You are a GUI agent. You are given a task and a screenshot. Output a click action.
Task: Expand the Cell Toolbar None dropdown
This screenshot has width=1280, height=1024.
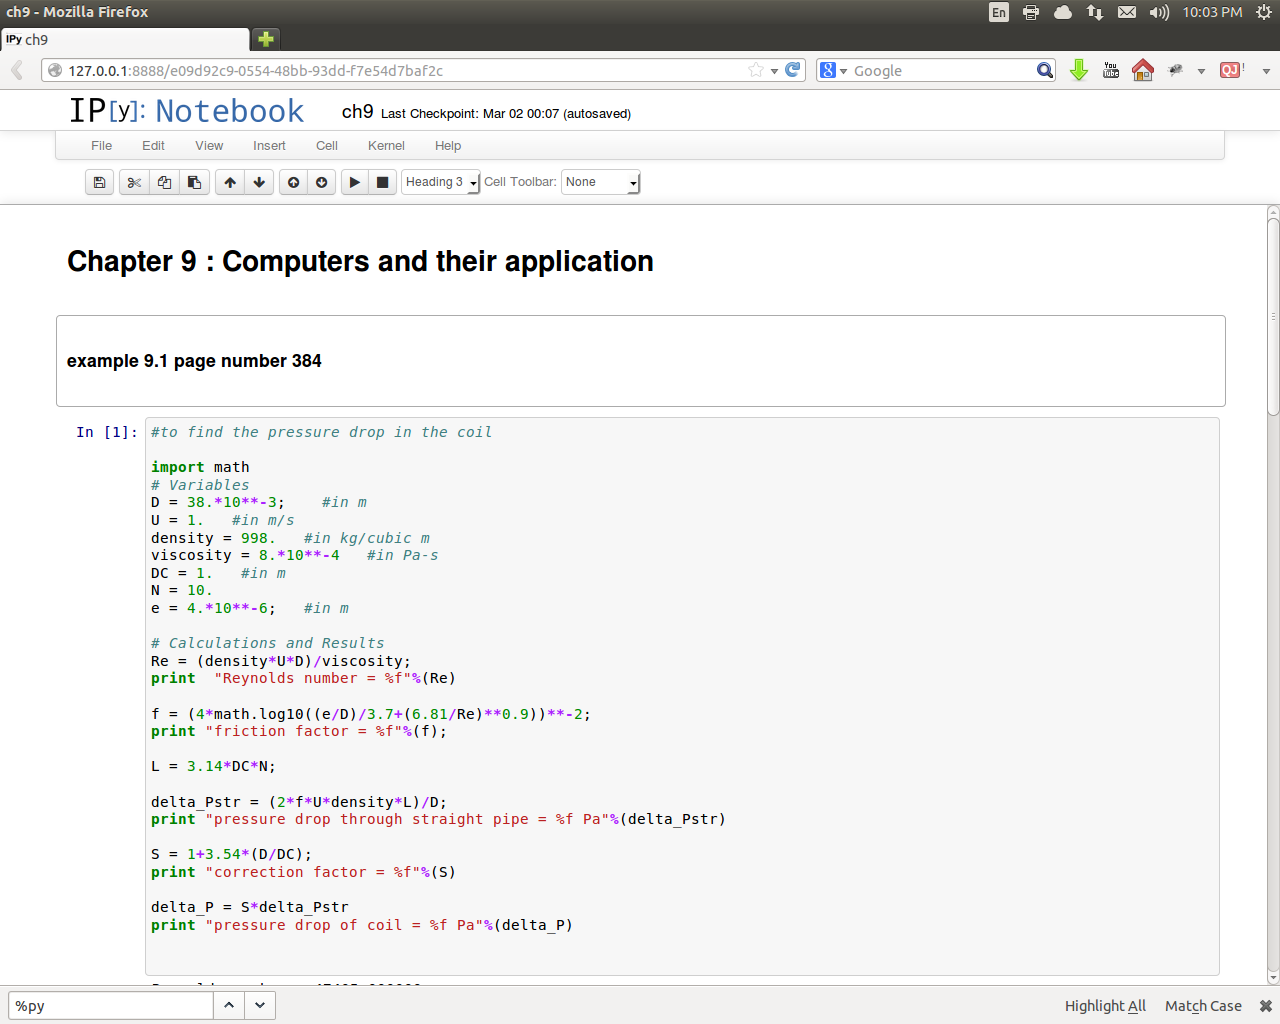(x=600, y=182)
